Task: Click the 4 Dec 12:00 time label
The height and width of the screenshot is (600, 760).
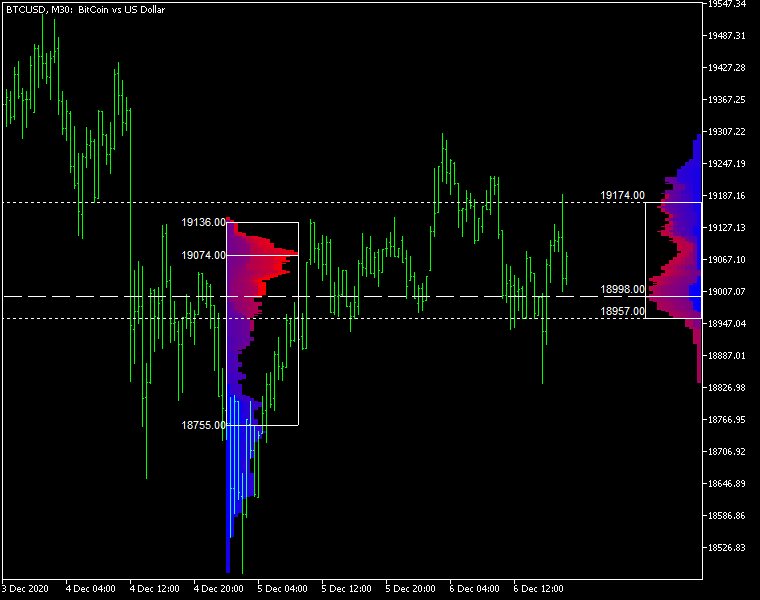Action: pos(155,589)
